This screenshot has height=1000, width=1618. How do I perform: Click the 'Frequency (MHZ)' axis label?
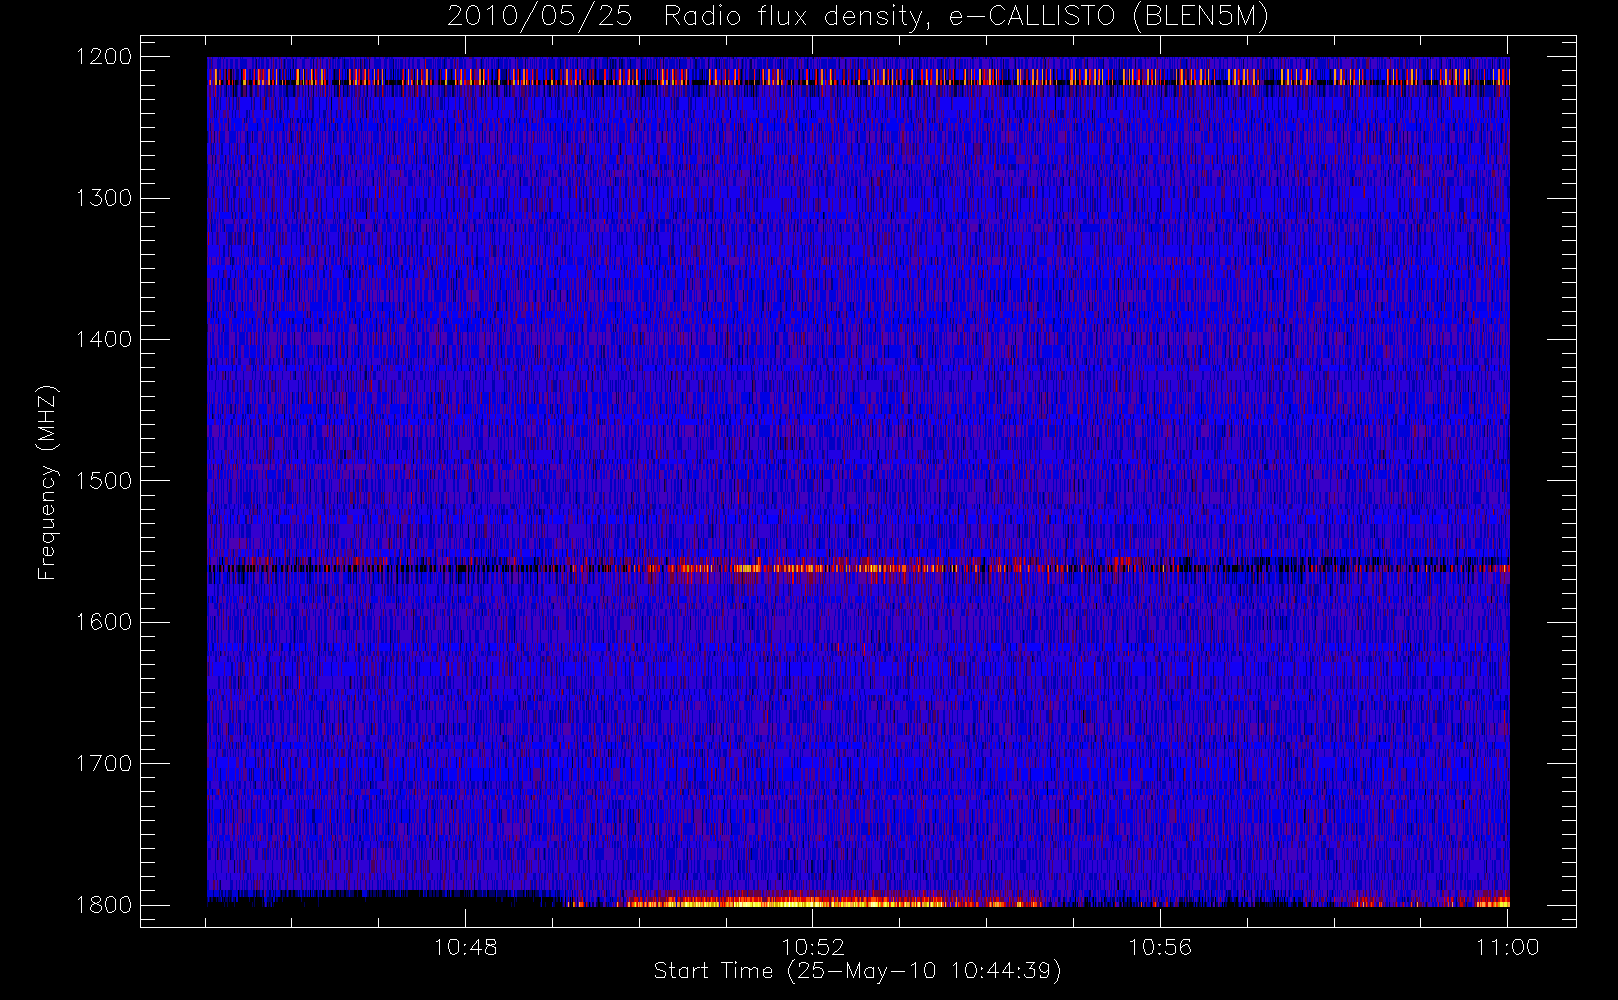coord(47,482)
